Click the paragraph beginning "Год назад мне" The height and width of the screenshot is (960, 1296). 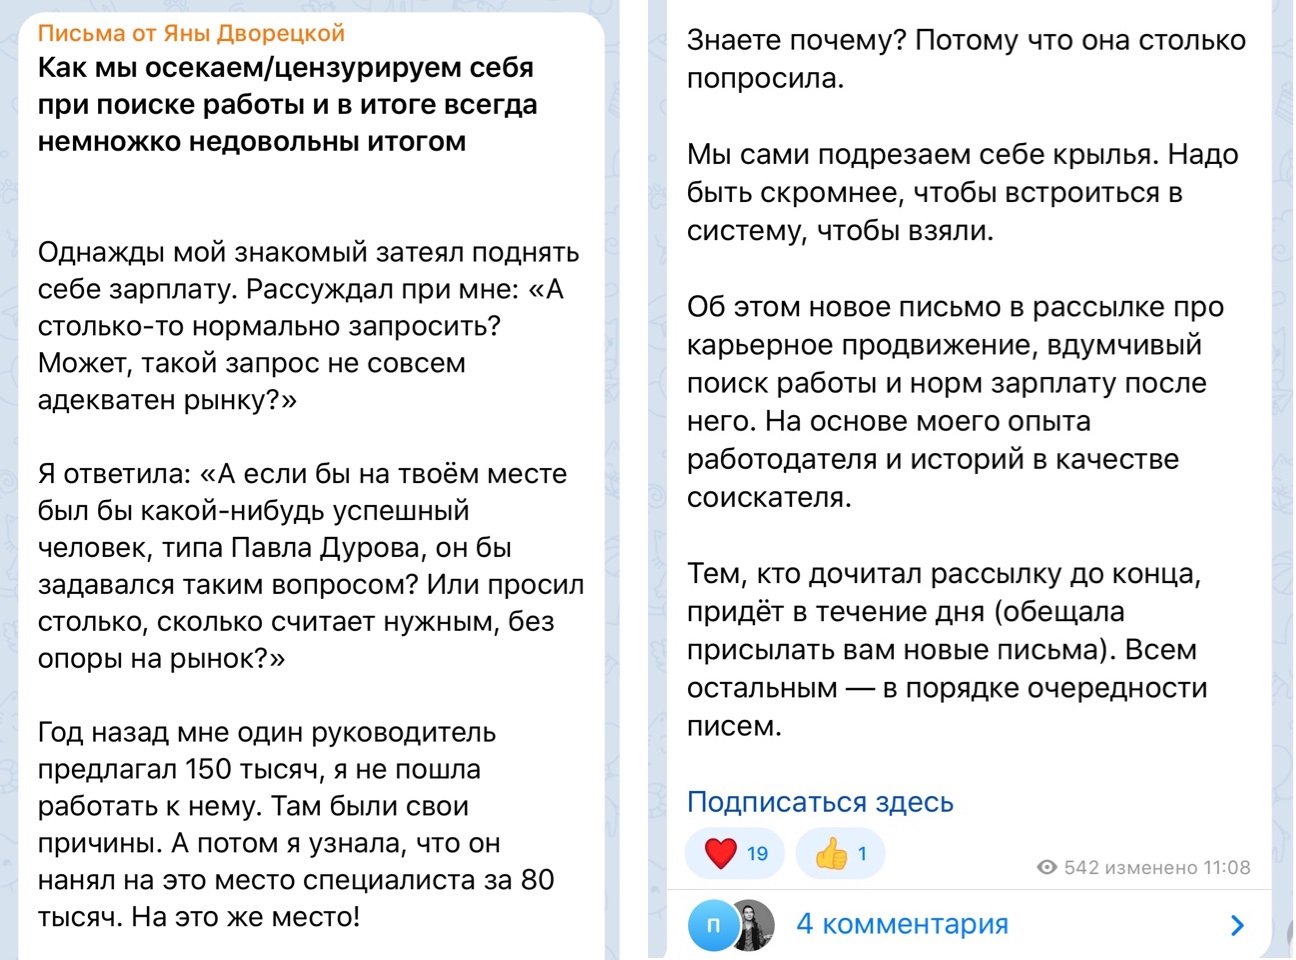296,824
